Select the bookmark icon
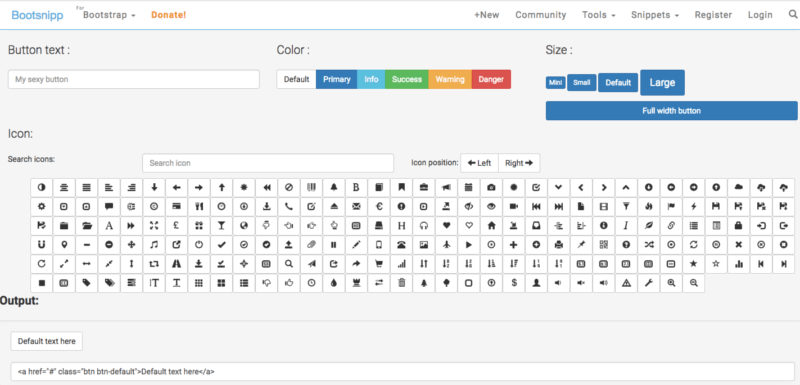This screenshot has height=385, width=800. pyautogui.click(x=401, y=188)
